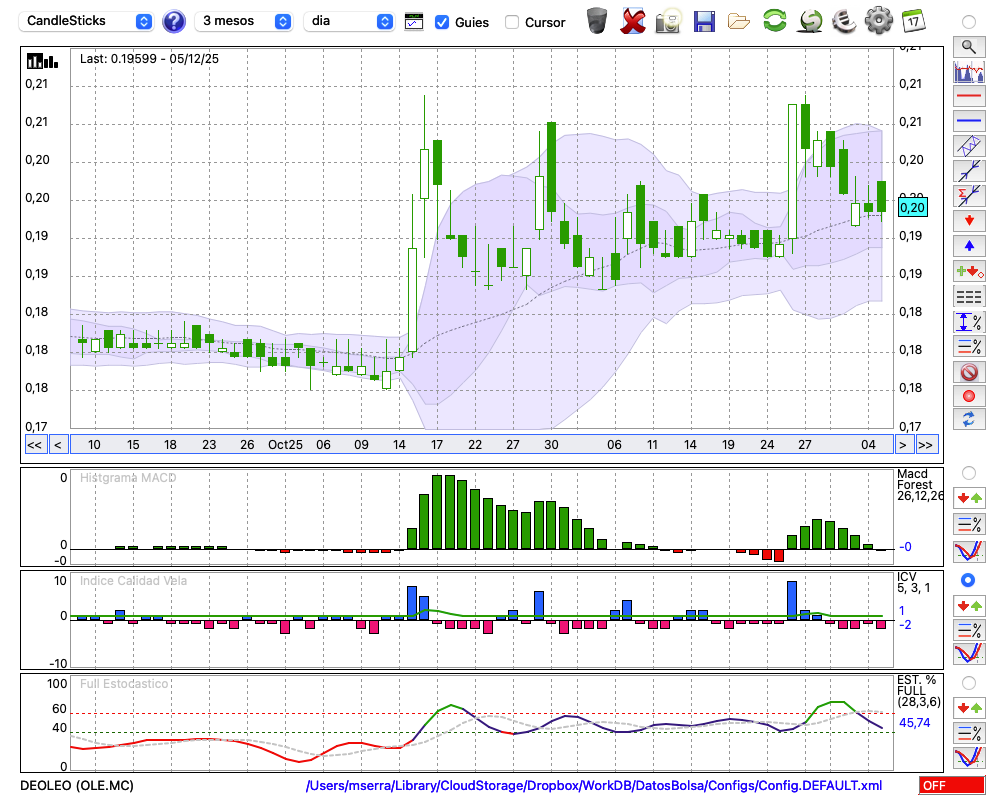Click the red prohibition sign icon
Image resolution: width=1000 pixels, height=800 pixels.
click(x=968, y=372)
